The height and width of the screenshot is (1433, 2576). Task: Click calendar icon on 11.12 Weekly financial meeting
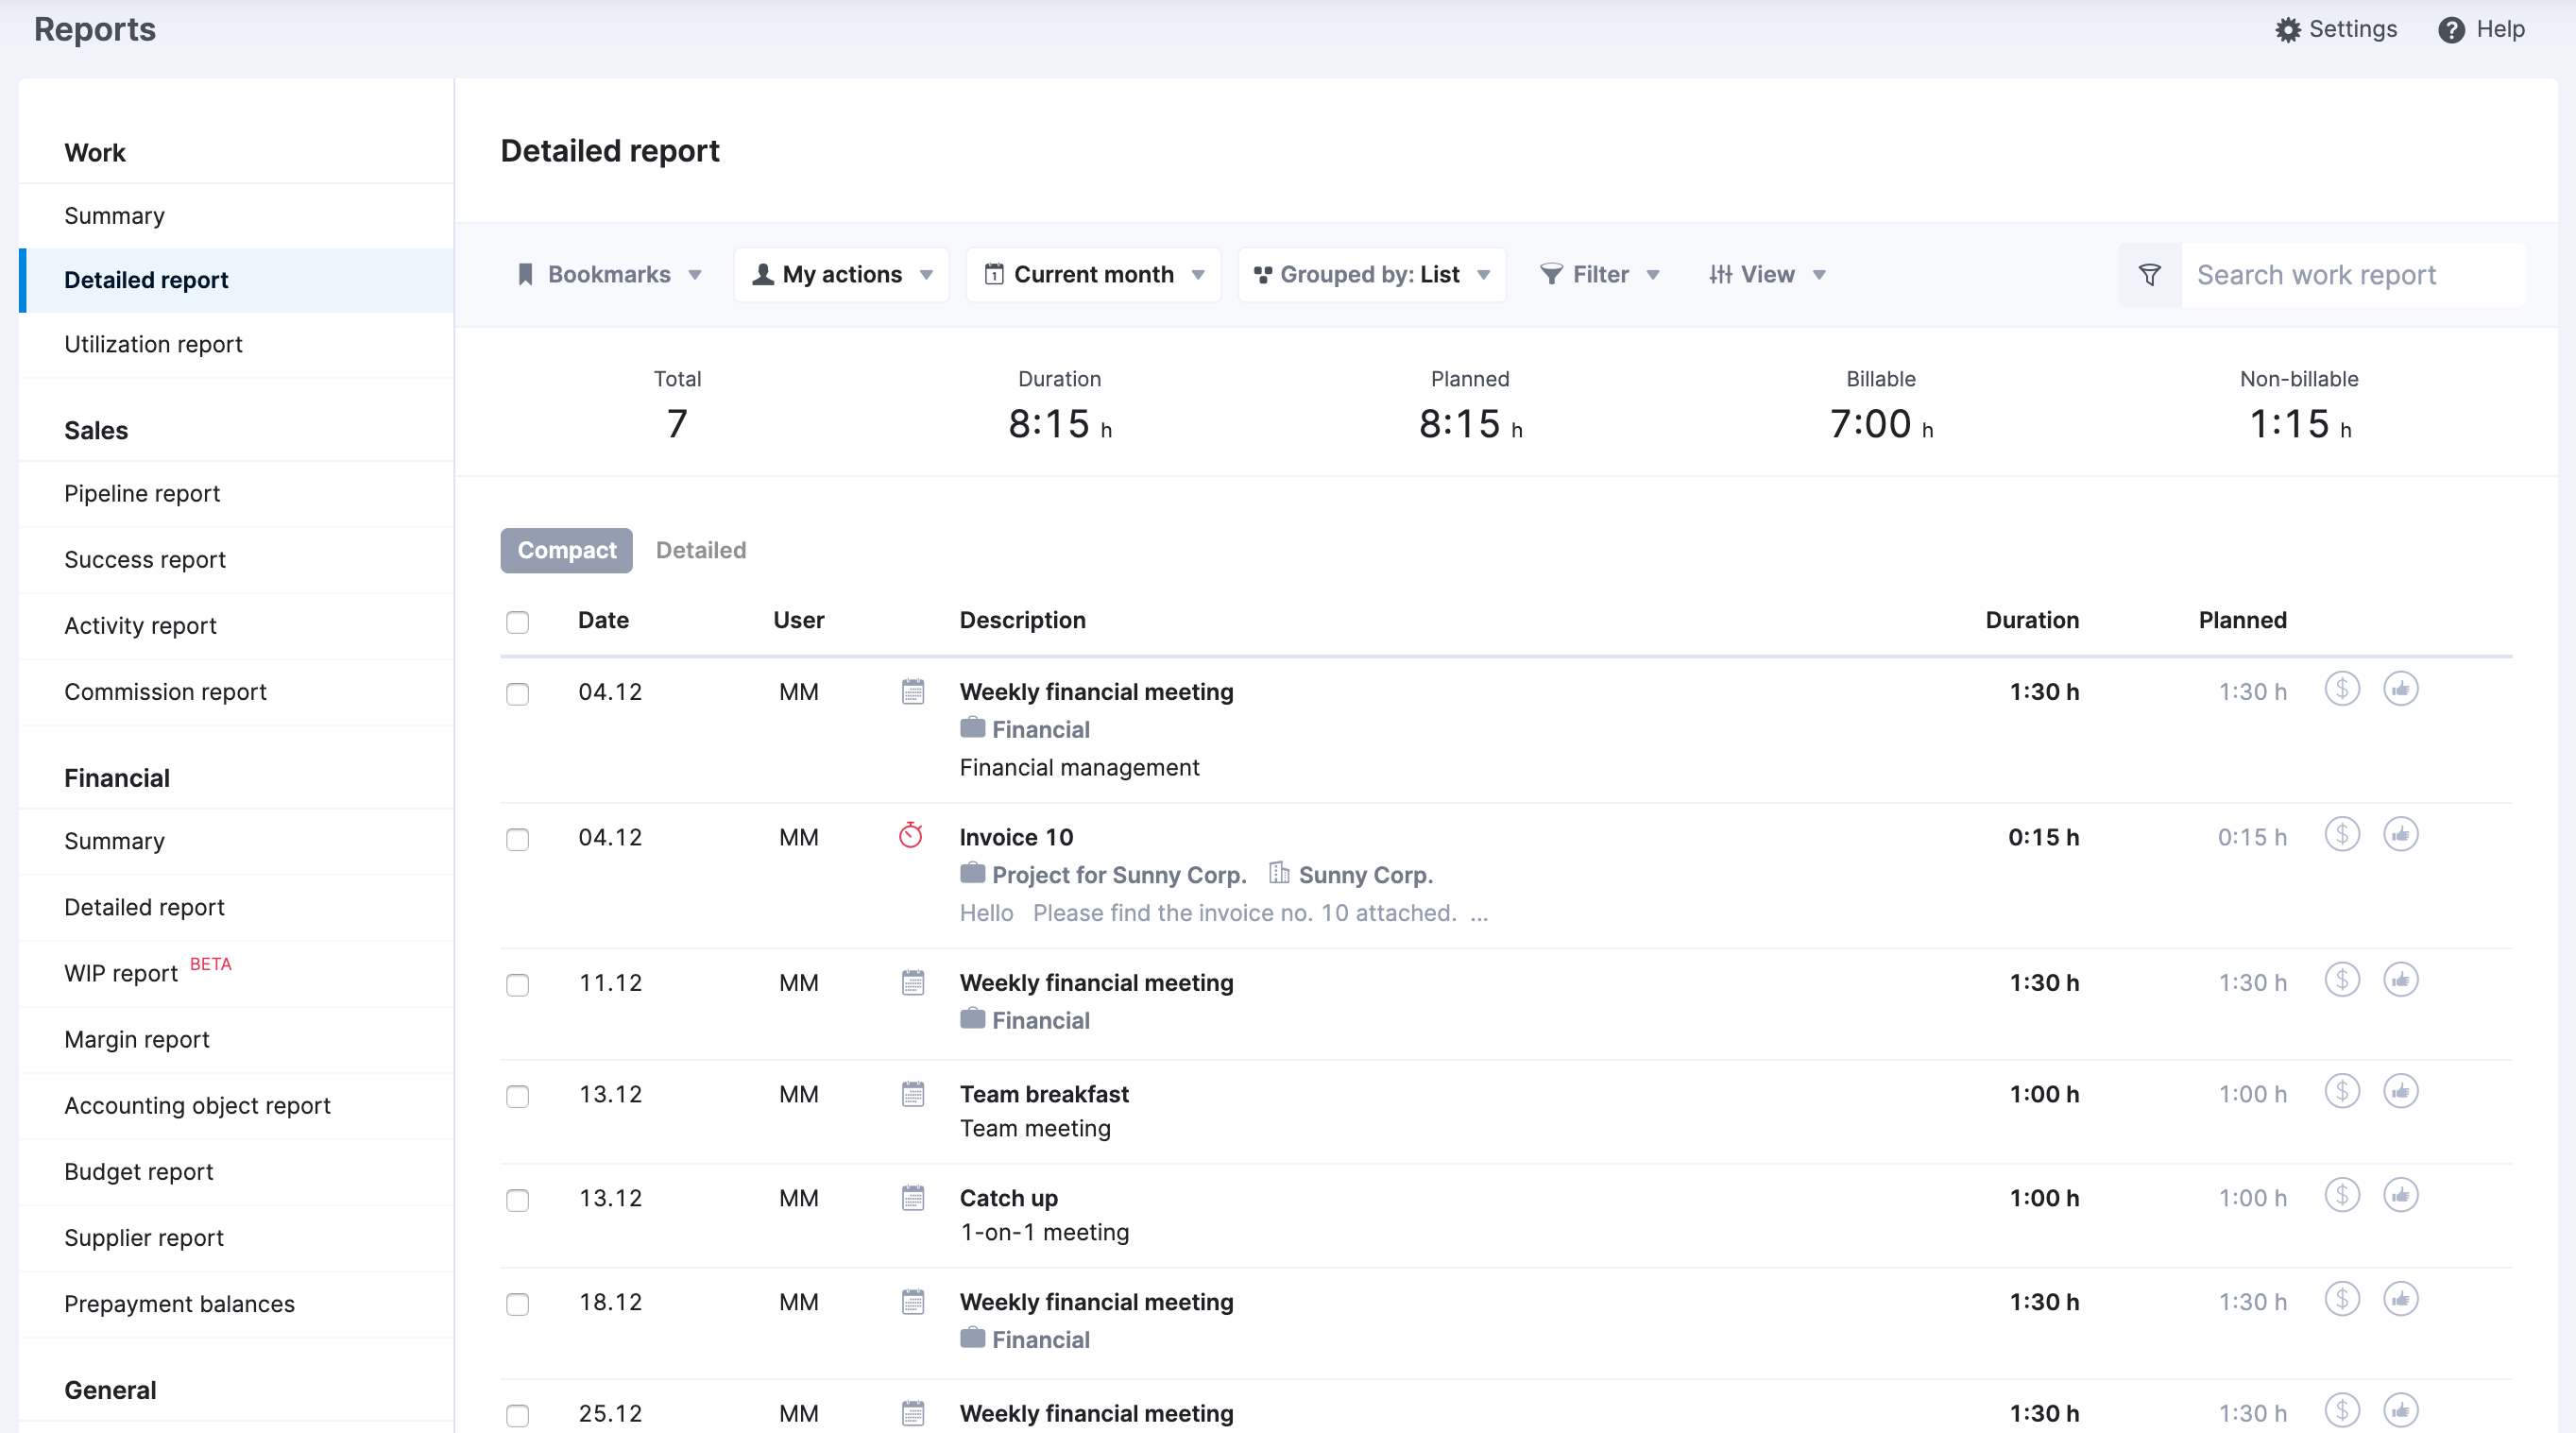click(912, 982)
